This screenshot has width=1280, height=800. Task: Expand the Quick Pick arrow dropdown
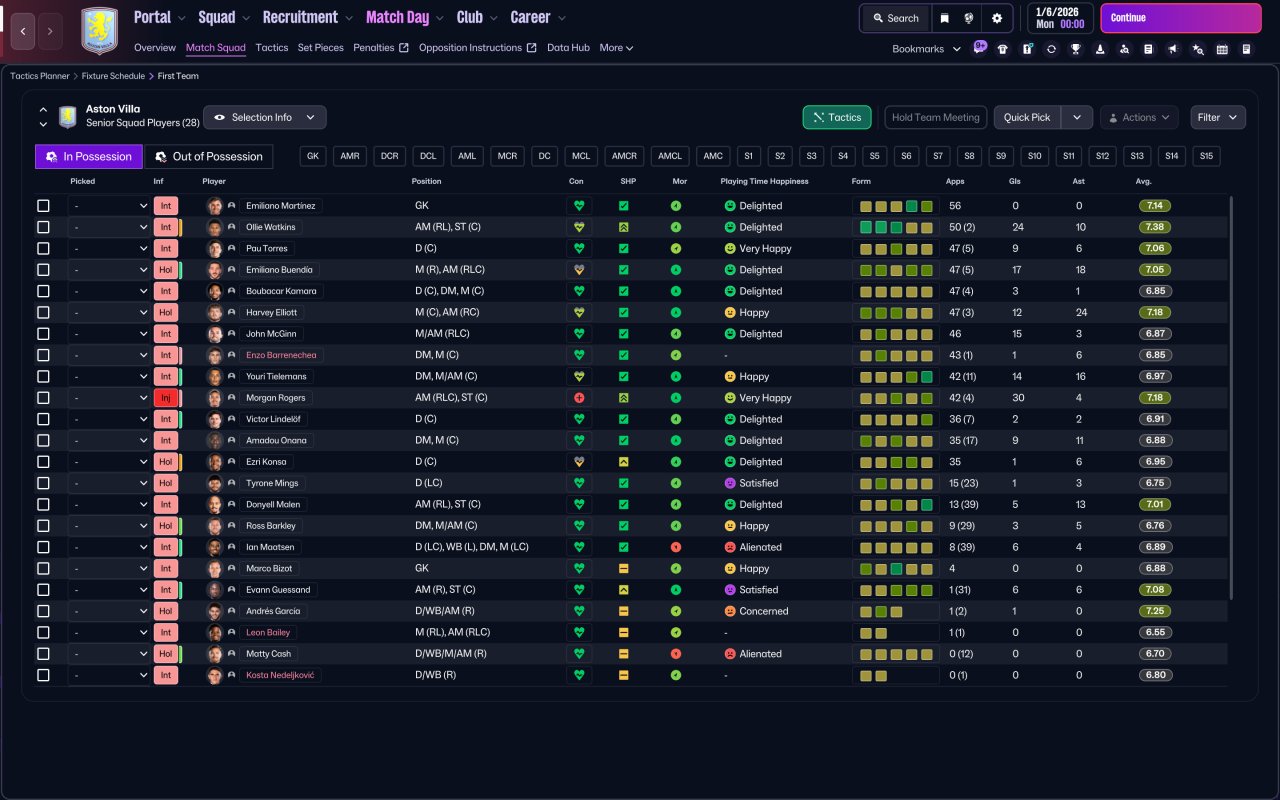[x=1076, y=118]
